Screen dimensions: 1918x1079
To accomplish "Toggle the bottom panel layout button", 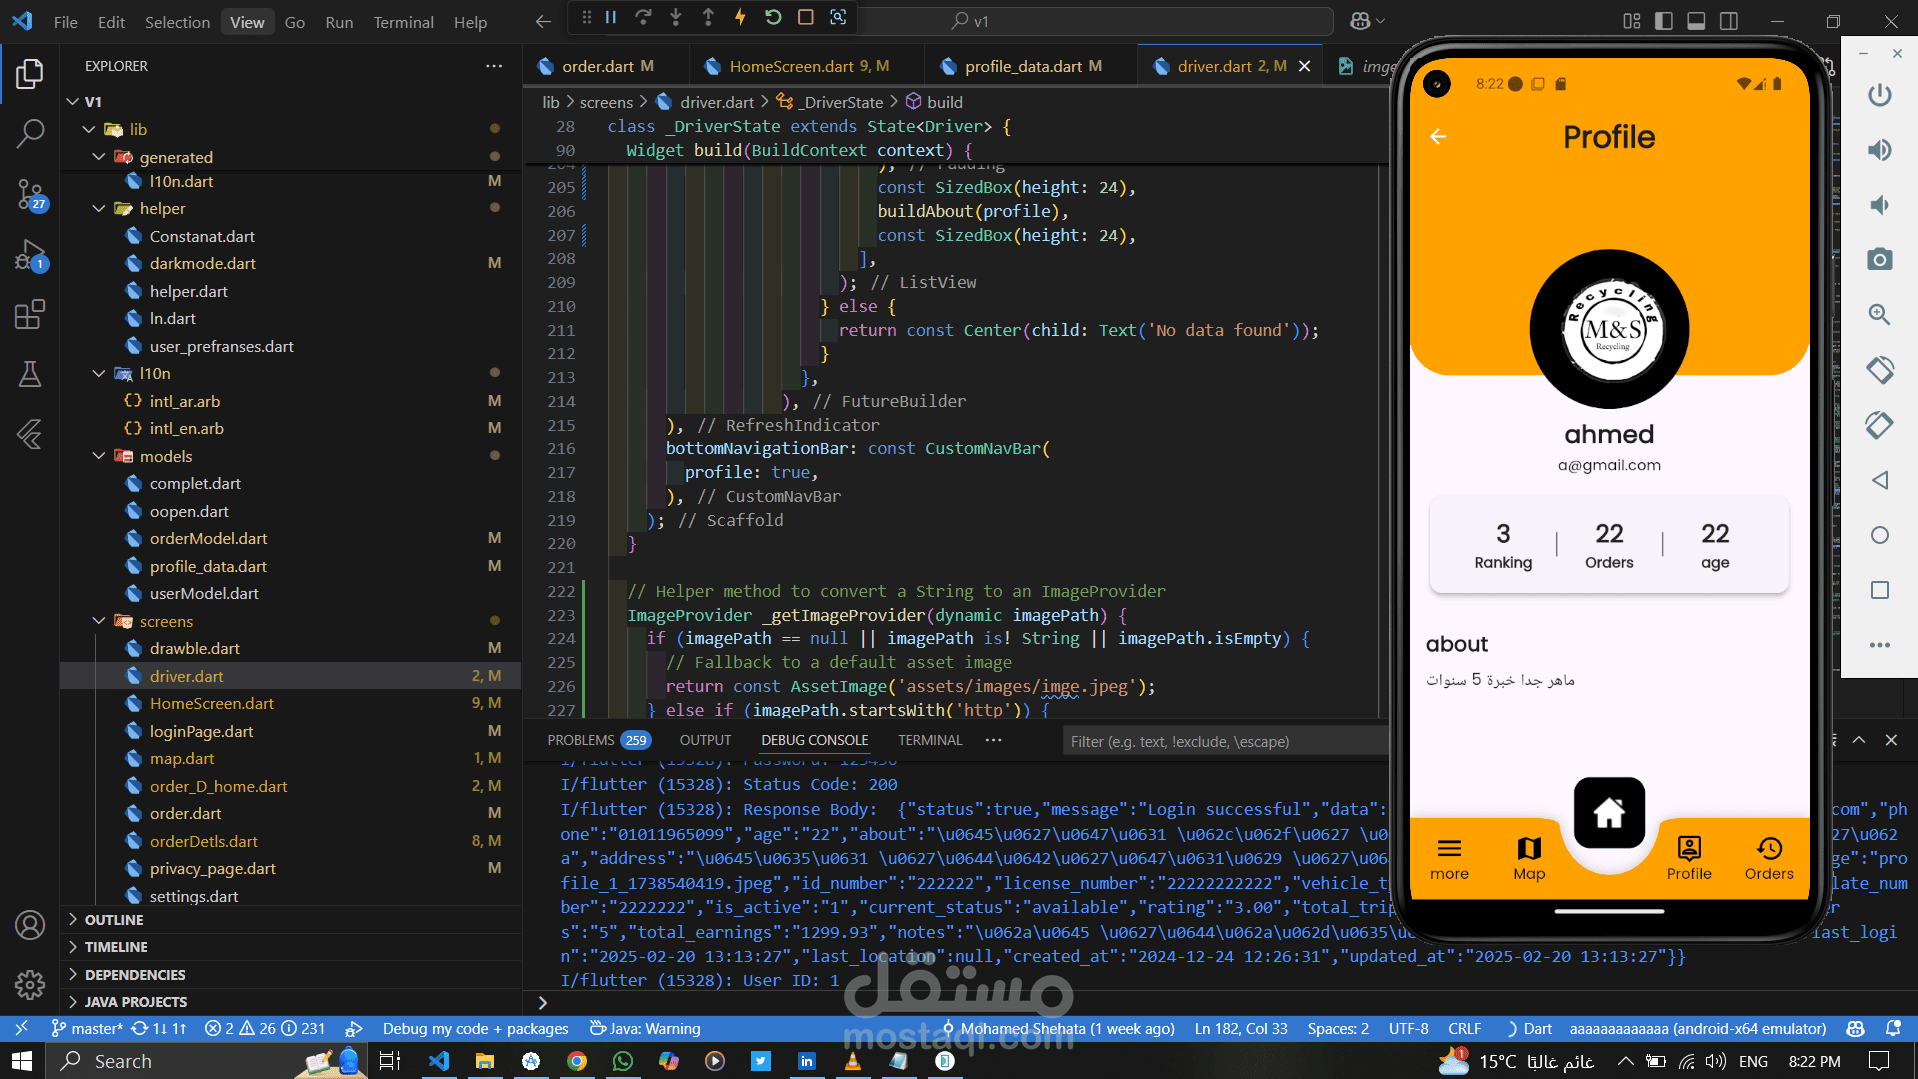I will pyautogui.click(x=1696, y=21).
